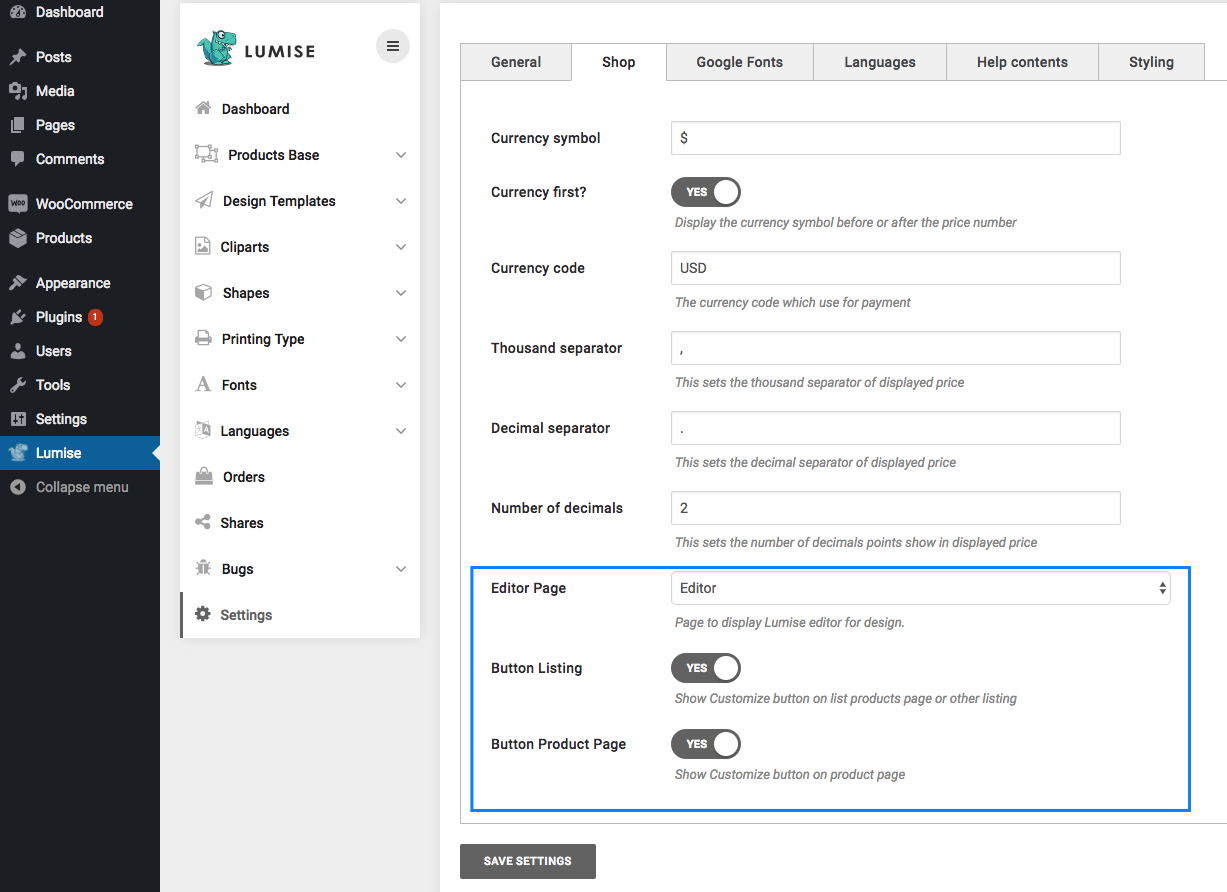Switch to the Google Fonts tab
1227x892 pixels.
(x=739, y=62)
